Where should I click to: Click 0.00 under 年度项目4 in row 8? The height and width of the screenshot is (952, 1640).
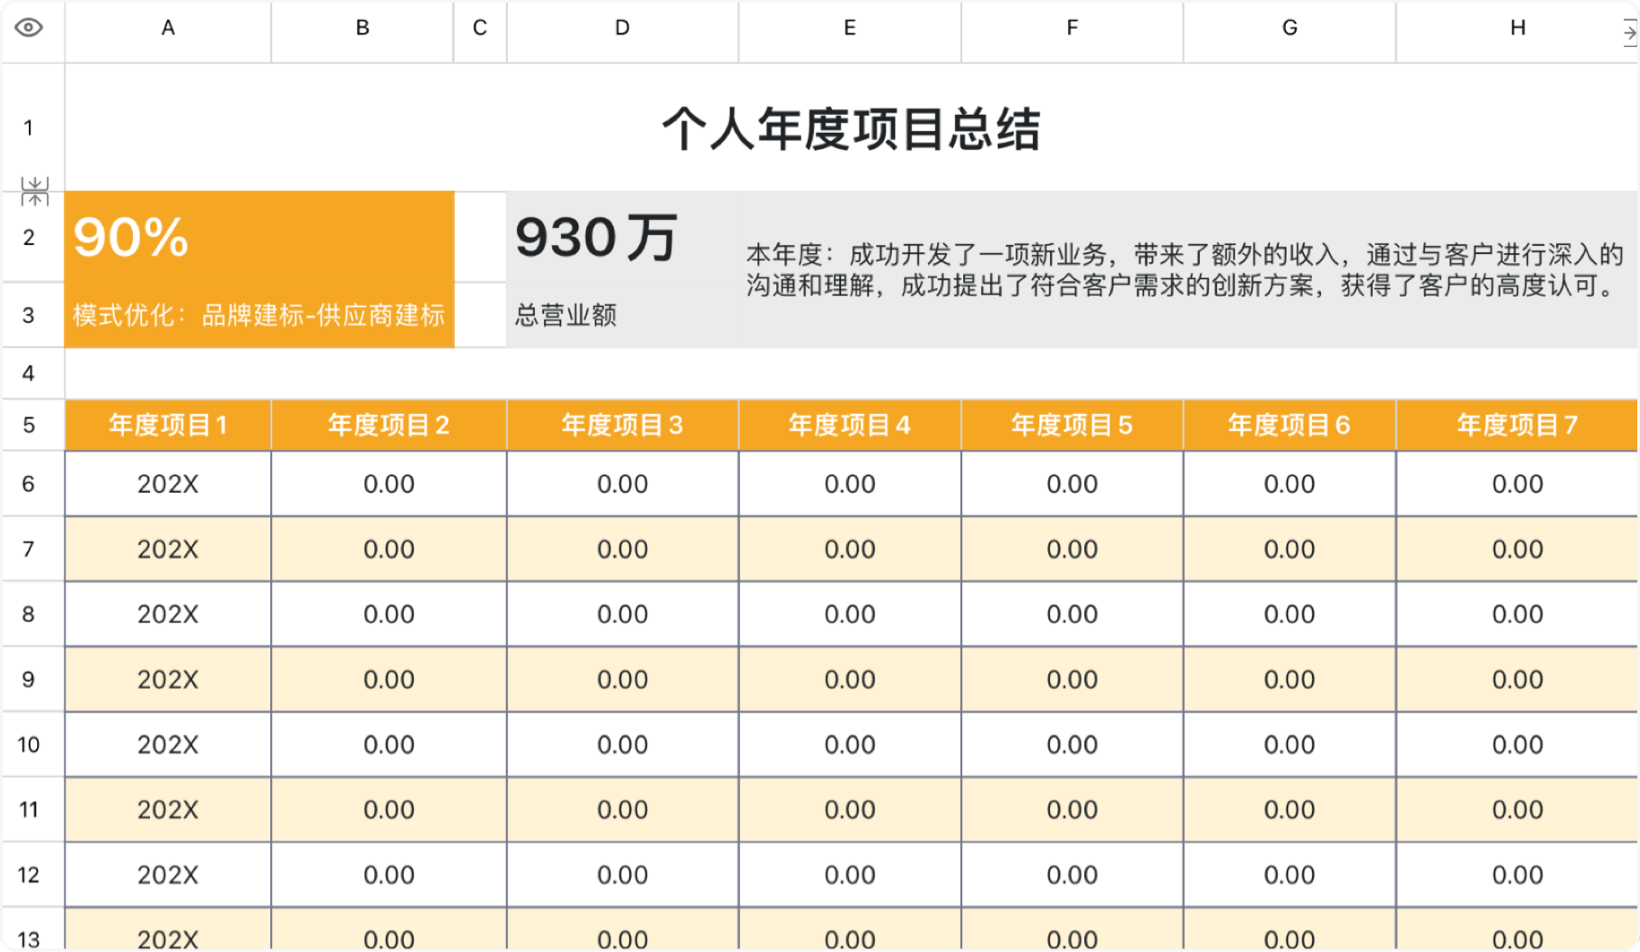pyautogui.click(x=850, y=614)
